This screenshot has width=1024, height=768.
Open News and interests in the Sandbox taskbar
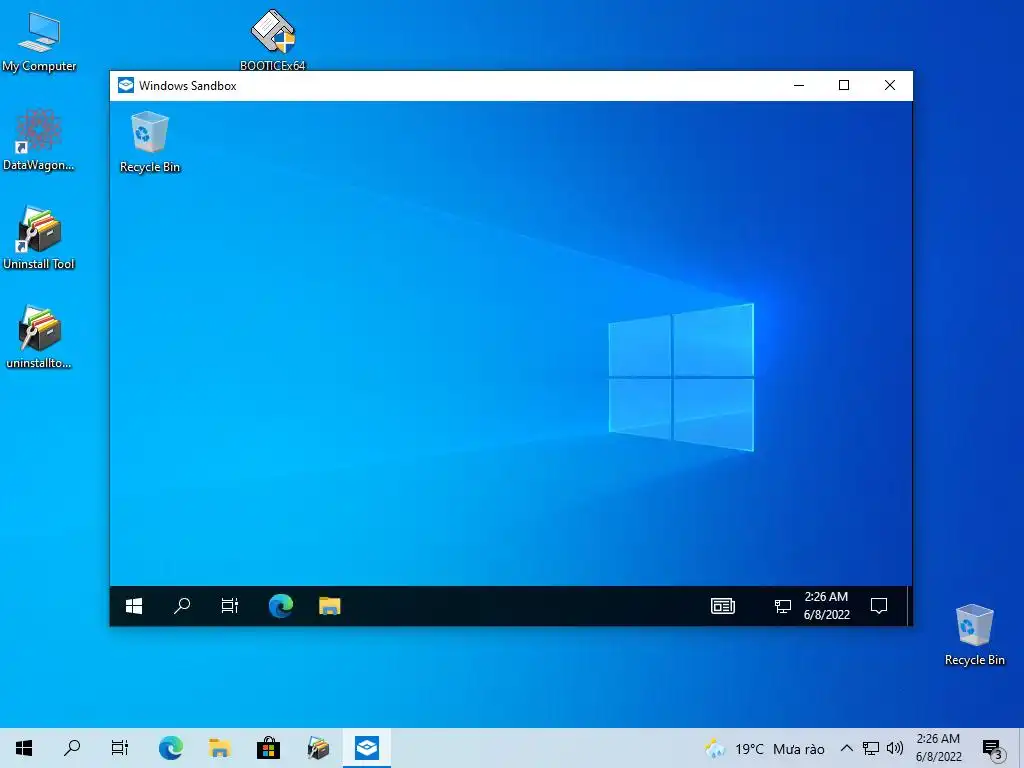[723, 606]
